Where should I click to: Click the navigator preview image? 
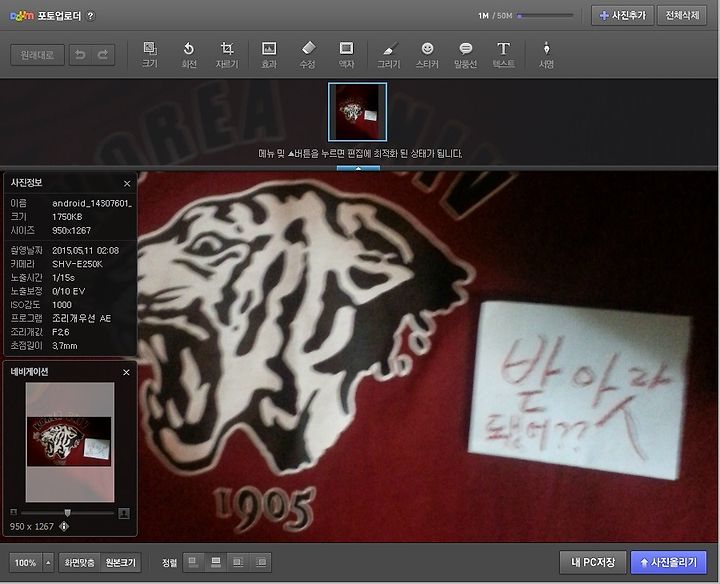69,442
